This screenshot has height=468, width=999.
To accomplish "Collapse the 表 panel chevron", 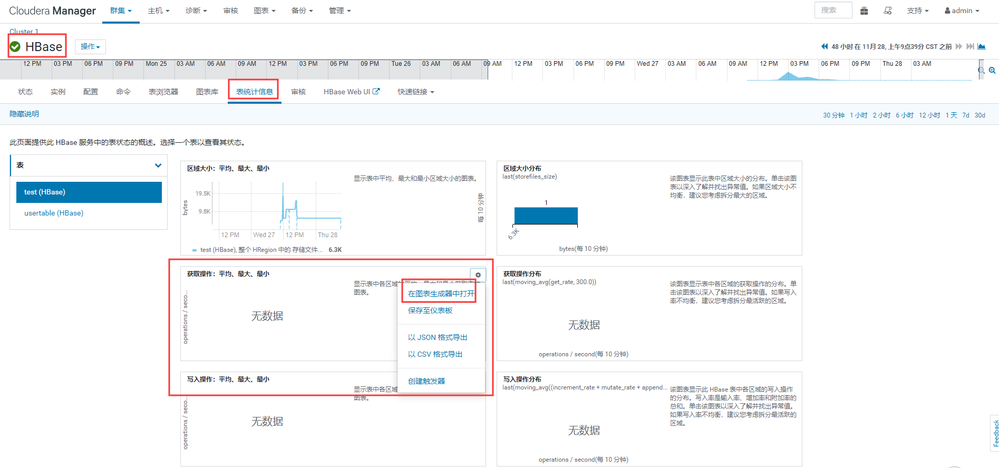I will [x=159, y=166].
